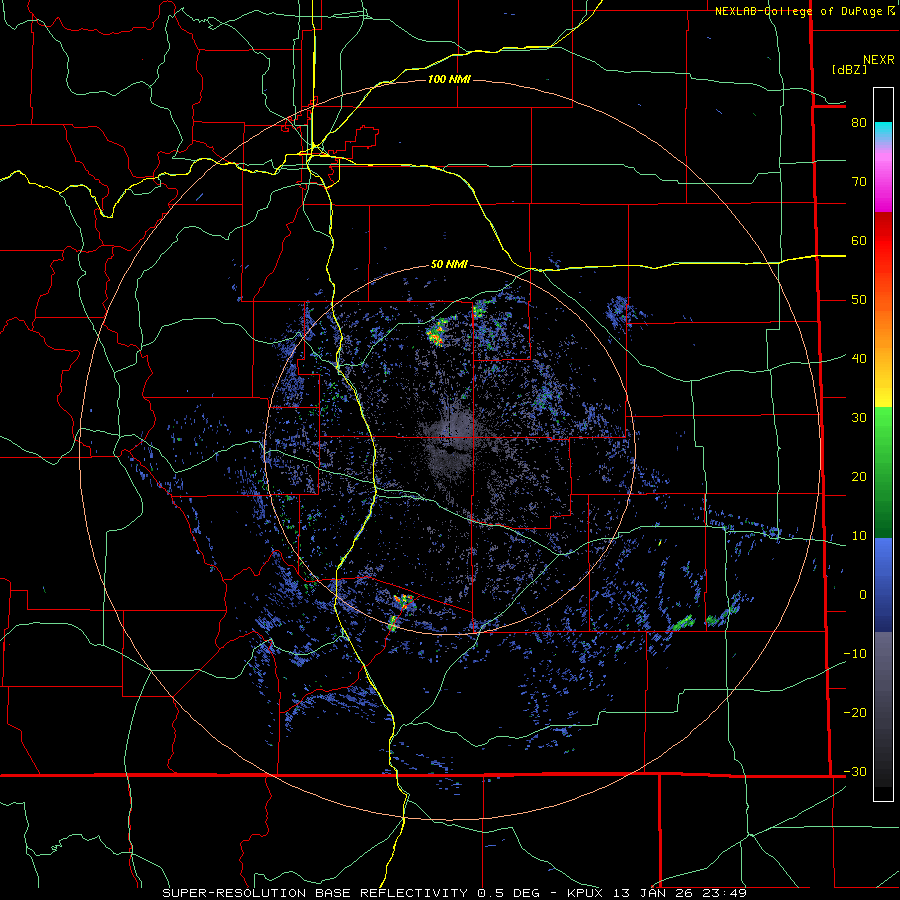Click the 0.5 DEG elevation text in the caption
This screenshot has width=900, height=900.
508,893
